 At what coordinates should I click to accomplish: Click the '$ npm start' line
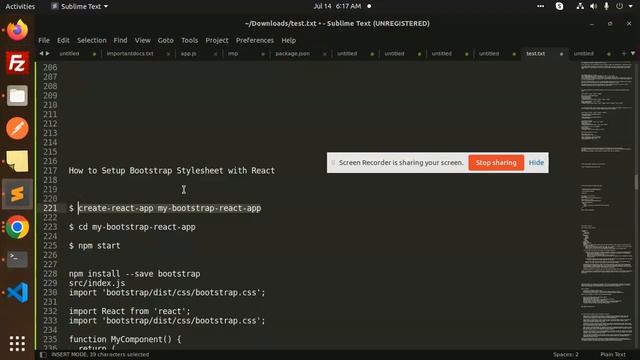[94, 246]
